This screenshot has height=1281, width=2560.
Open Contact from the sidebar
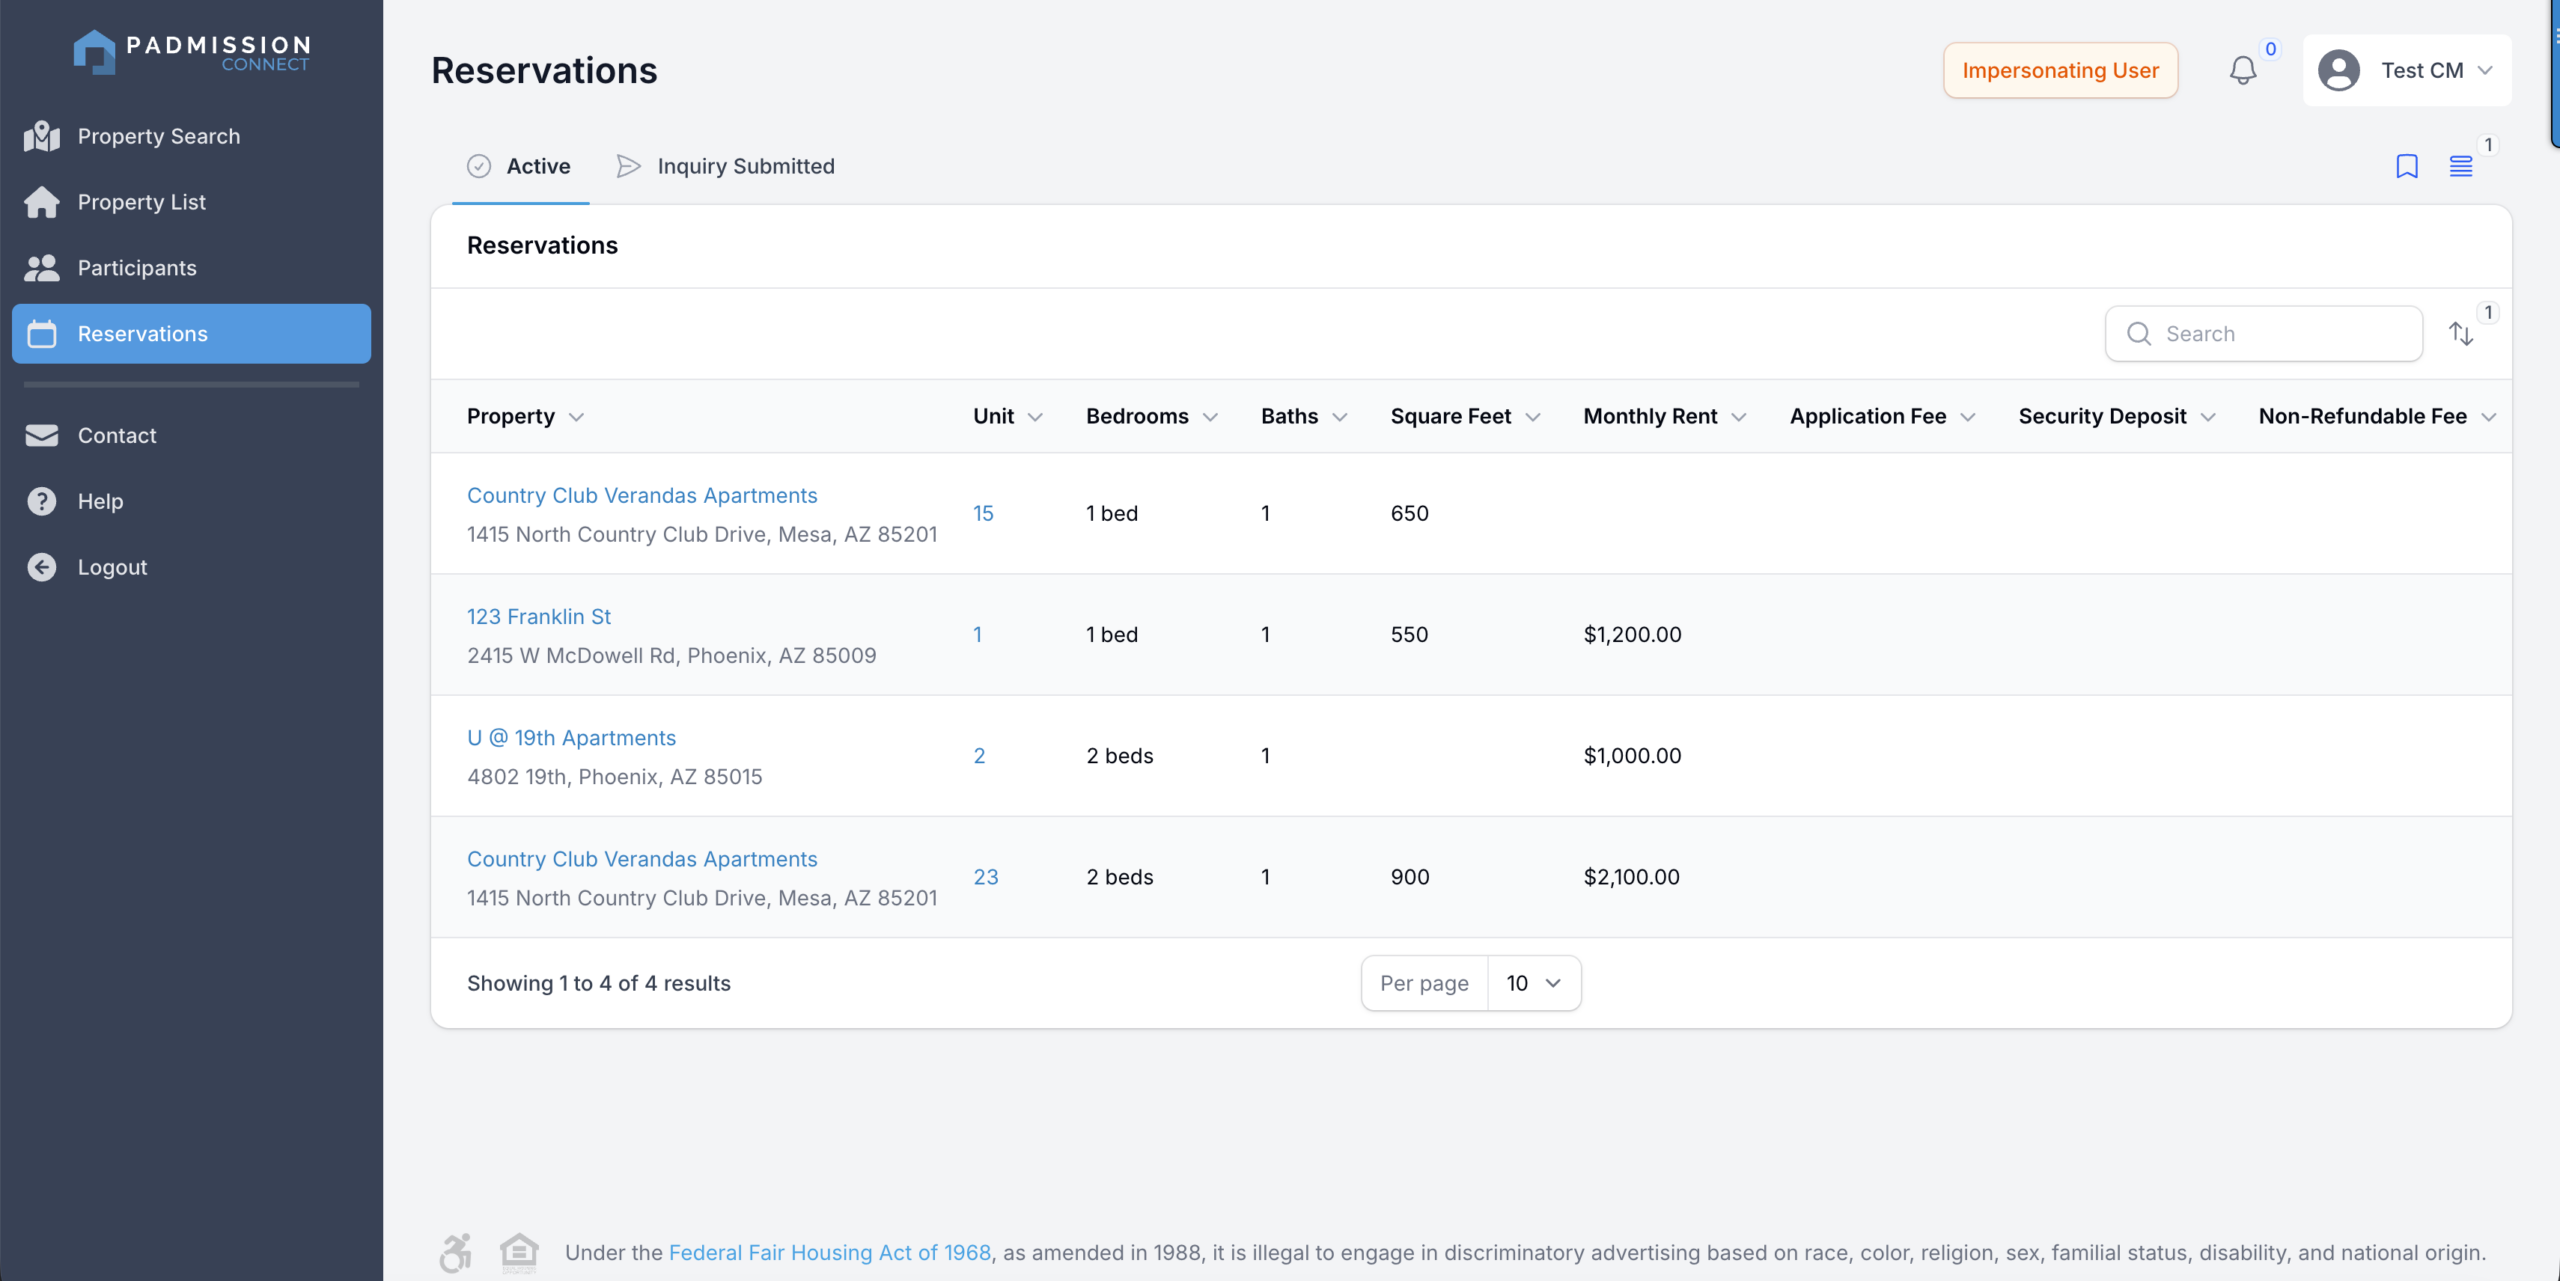coord(117,435)
